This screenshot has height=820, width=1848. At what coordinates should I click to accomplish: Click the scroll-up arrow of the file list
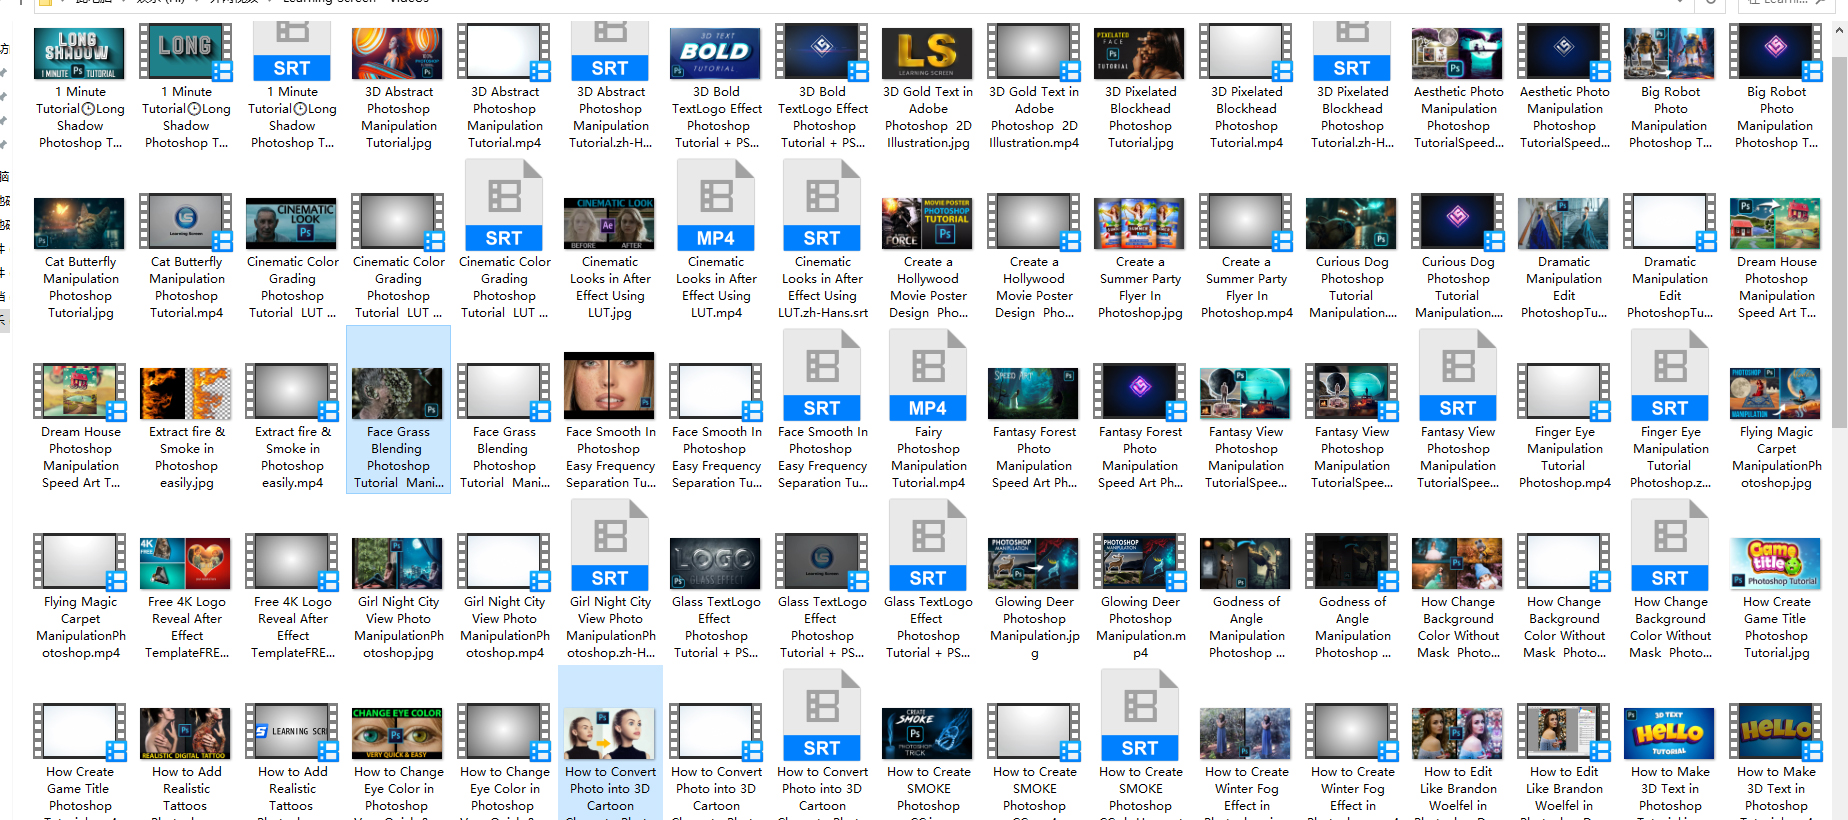coord(1839,31)
